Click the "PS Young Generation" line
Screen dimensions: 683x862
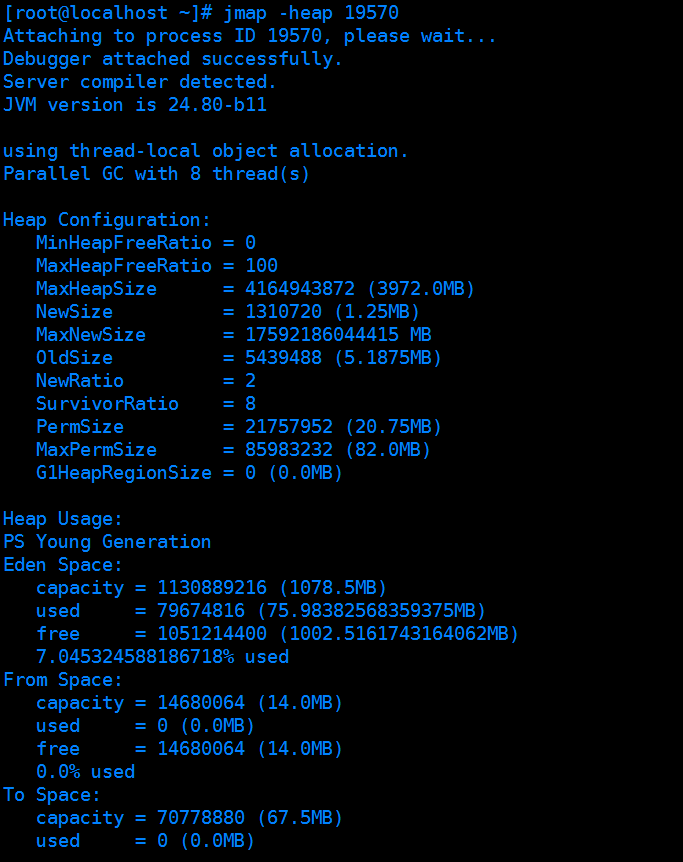point(107,542)
